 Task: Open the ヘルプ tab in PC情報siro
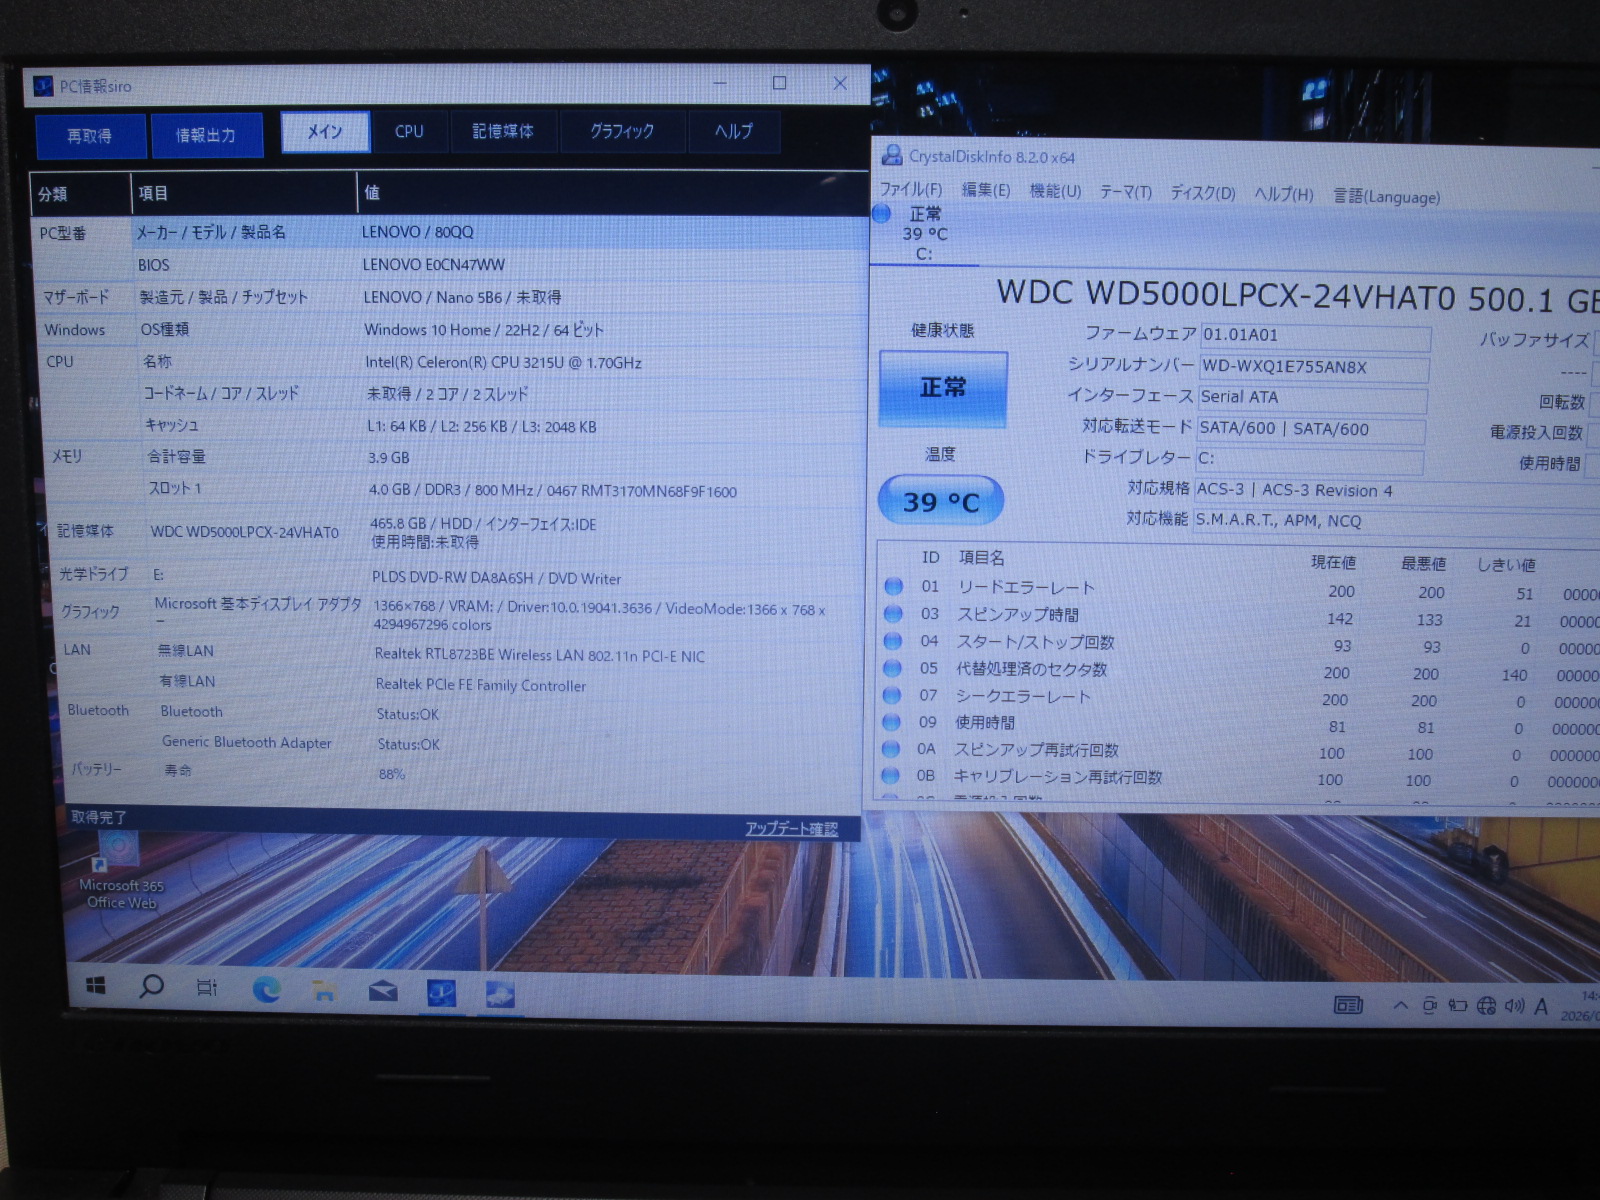[x=734, y=132]
